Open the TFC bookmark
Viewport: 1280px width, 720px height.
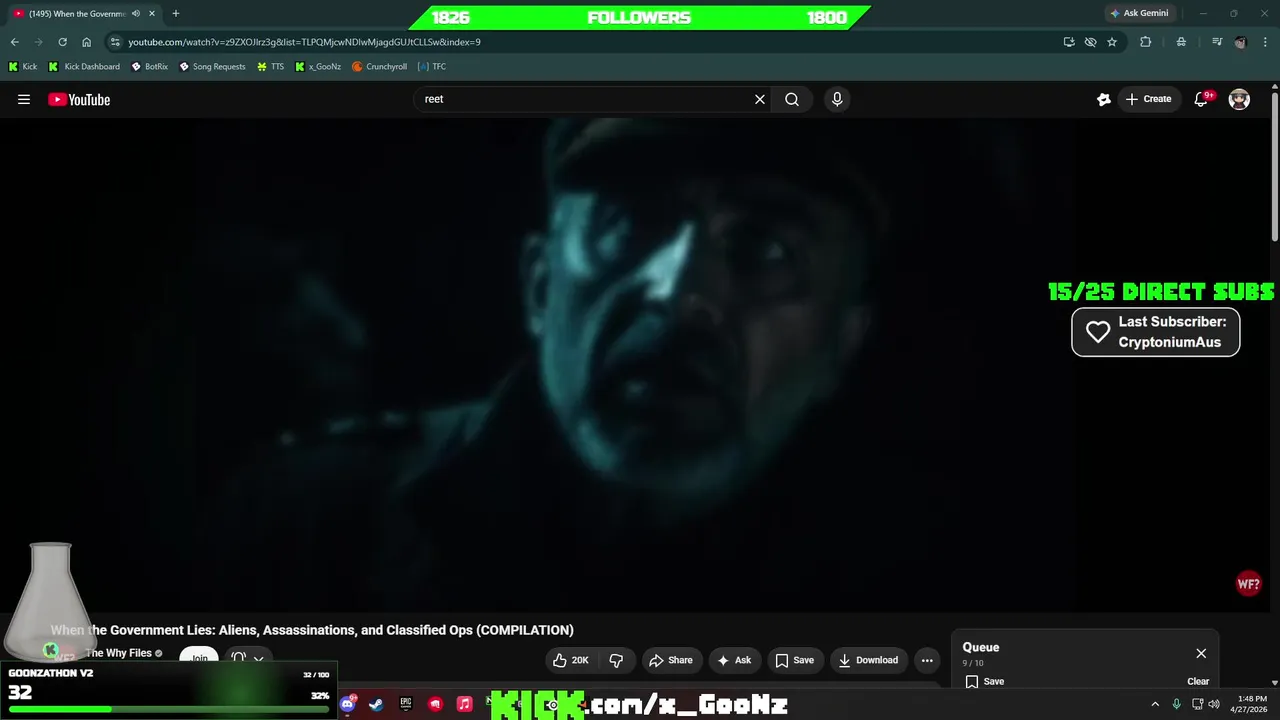tap(432, 67)
